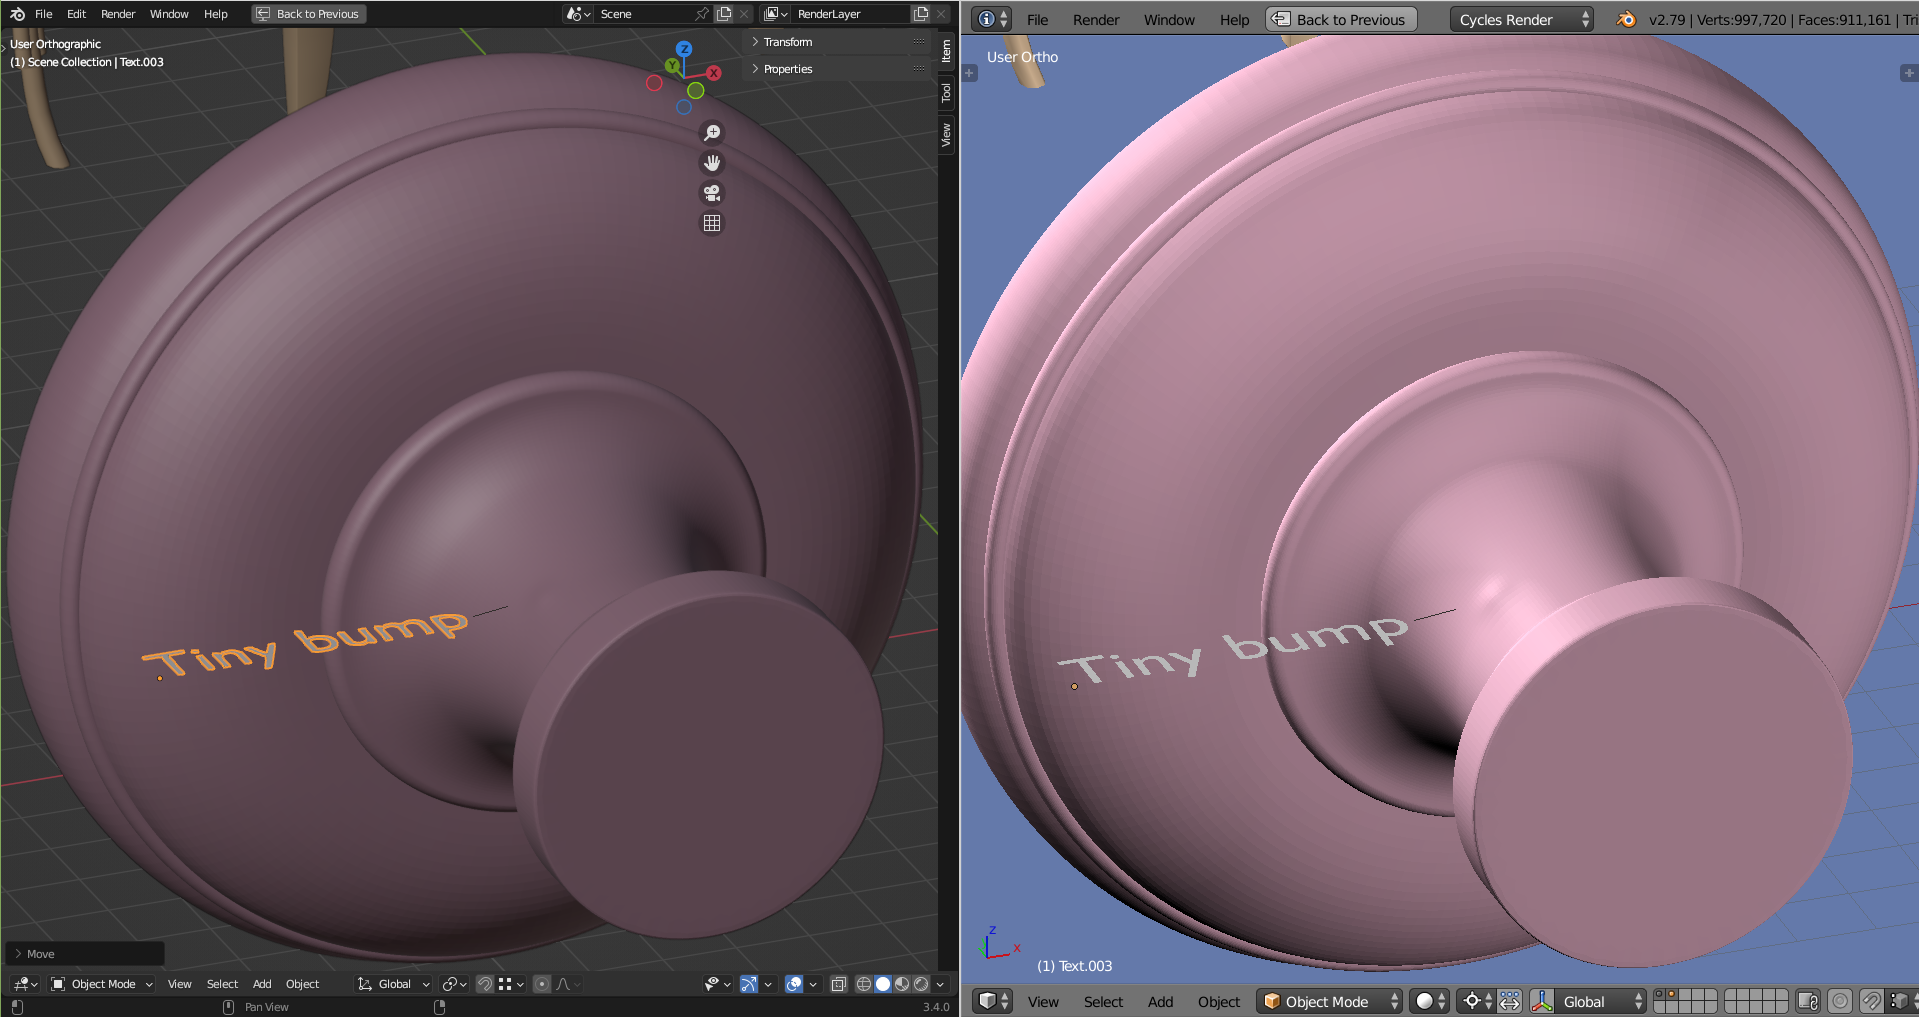This screenshot has height=1017, width=1919.
Task: Open viewport shading selector in right viewport
Action: pyautogui.click(x=1429, y=1001)
